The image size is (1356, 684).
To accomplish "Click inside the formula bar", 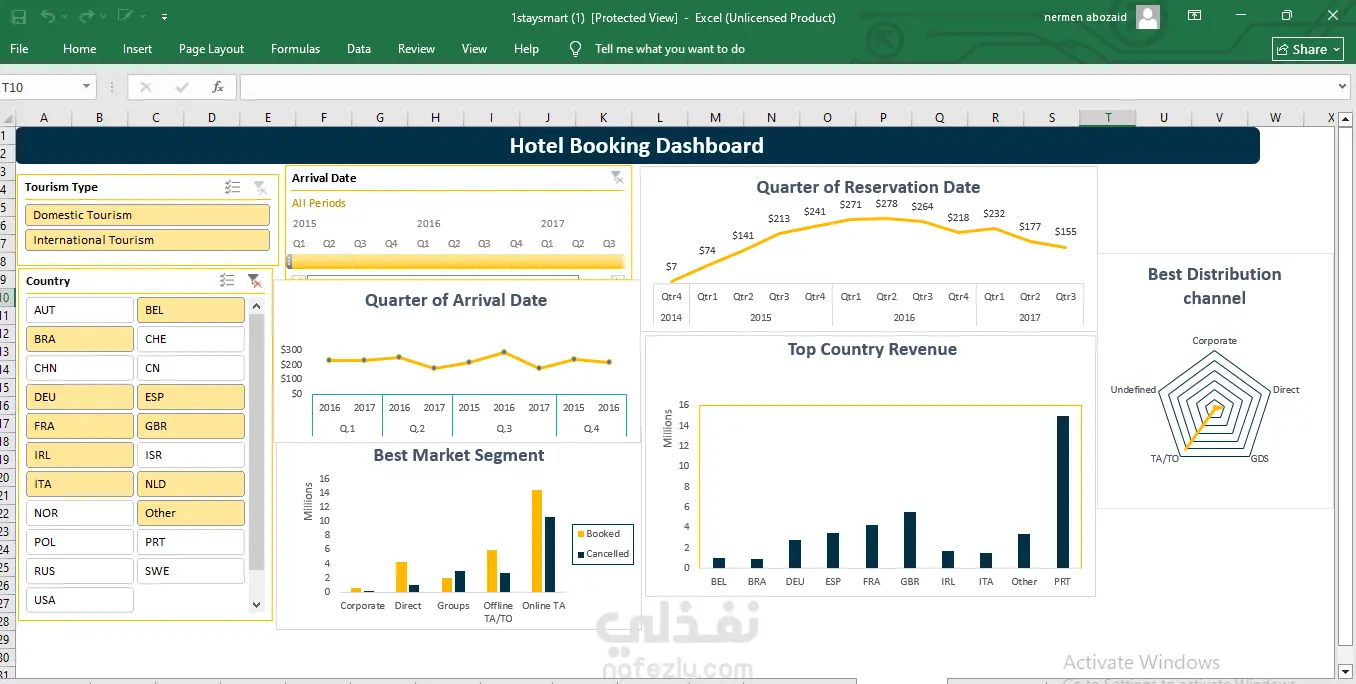I will (x=786, y=87).
